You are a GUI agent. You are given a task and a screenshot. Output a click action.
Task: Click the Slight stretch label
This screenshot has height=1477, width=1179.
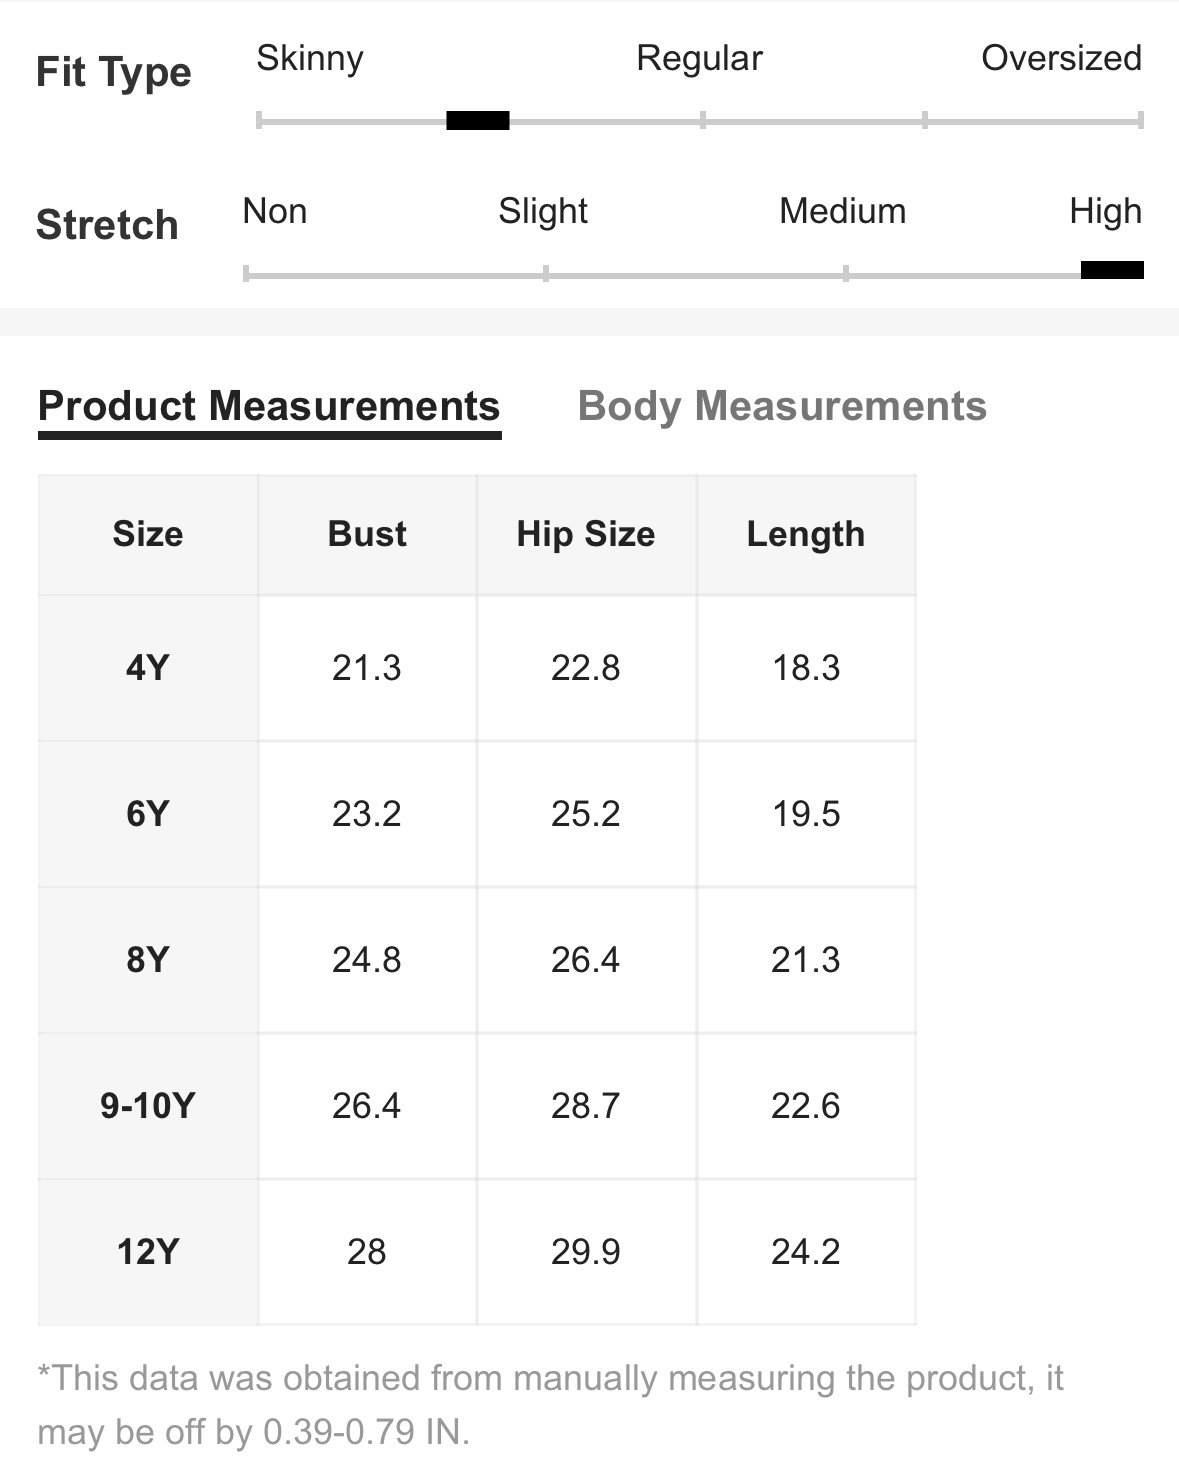click(x=543, y=211)
